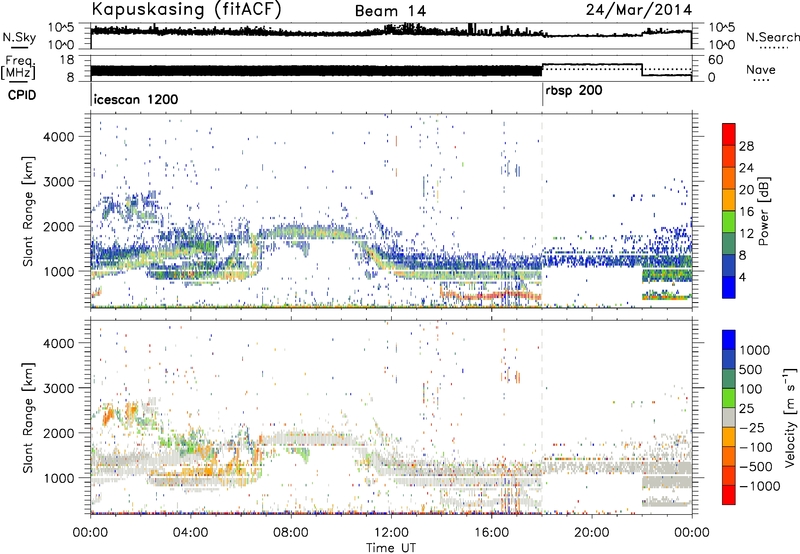Click the power color bar red segment
Viewport: 800px width, 554px height.
pyautogui.click(x=729, y=134)
